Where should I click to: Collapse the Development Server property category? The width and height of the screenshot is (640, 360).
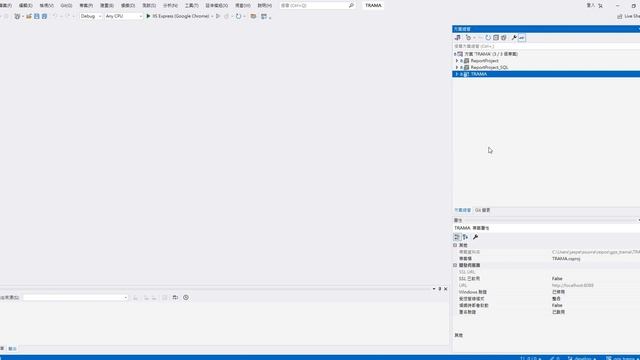[x=455, y=265]
